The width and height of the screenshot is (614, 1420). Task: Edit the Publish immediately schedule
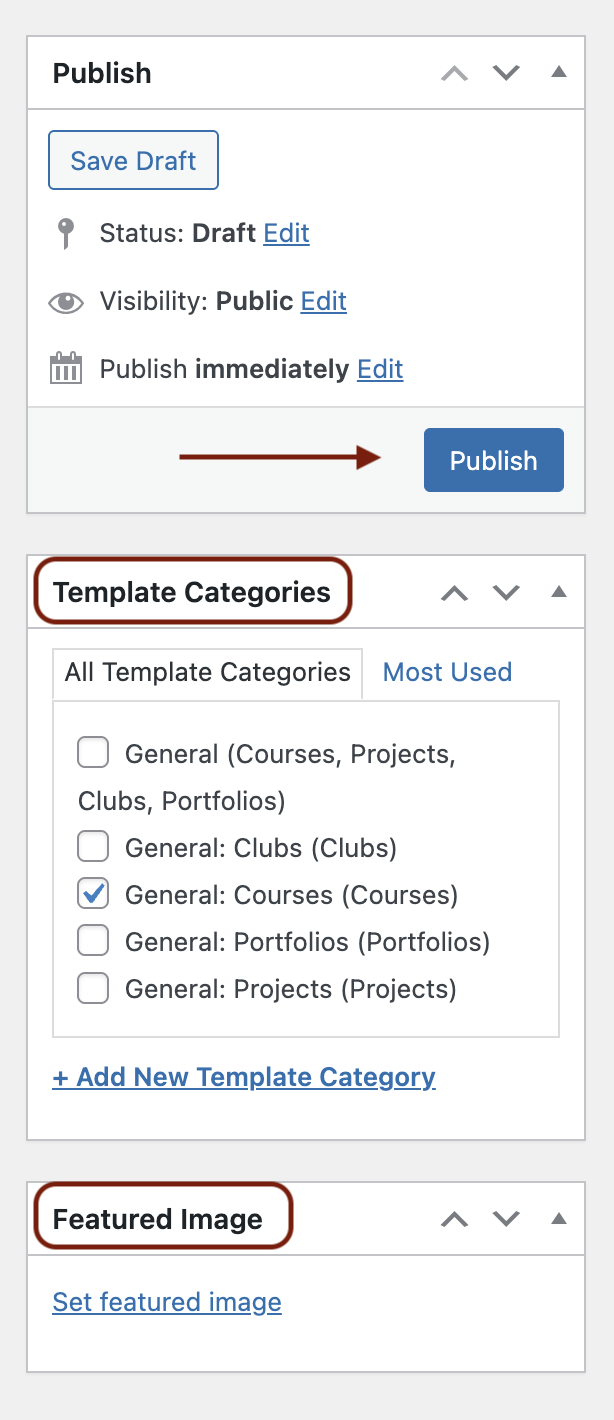tap(380, 369)
